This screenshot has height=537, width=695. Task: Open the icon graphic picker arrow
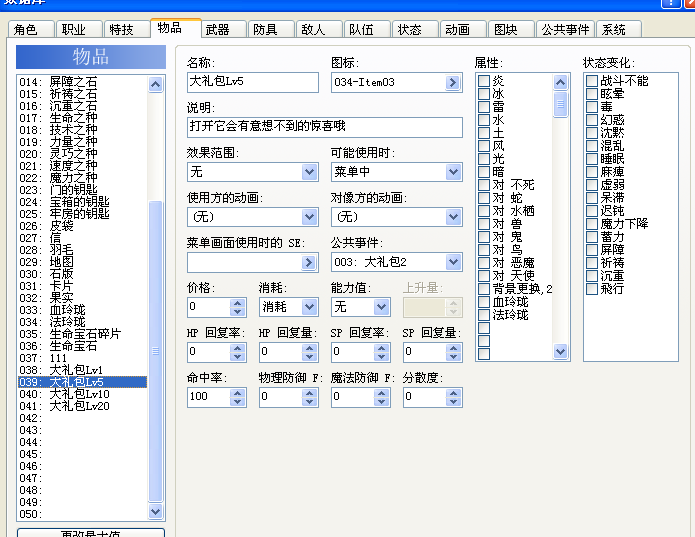pos(453,82)
